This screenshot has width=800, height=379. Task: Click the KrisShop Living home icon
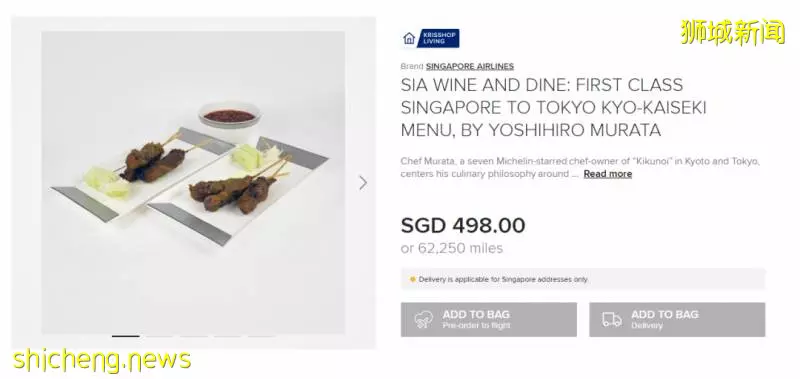[409, 38]
